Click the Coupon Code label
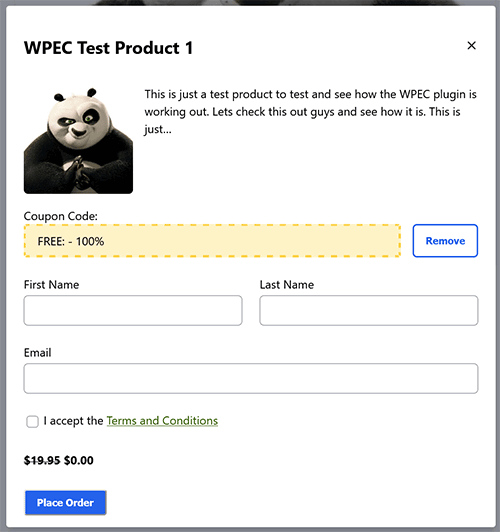The width and height of the screenshot is (500, 532). [x=61, y=216]
